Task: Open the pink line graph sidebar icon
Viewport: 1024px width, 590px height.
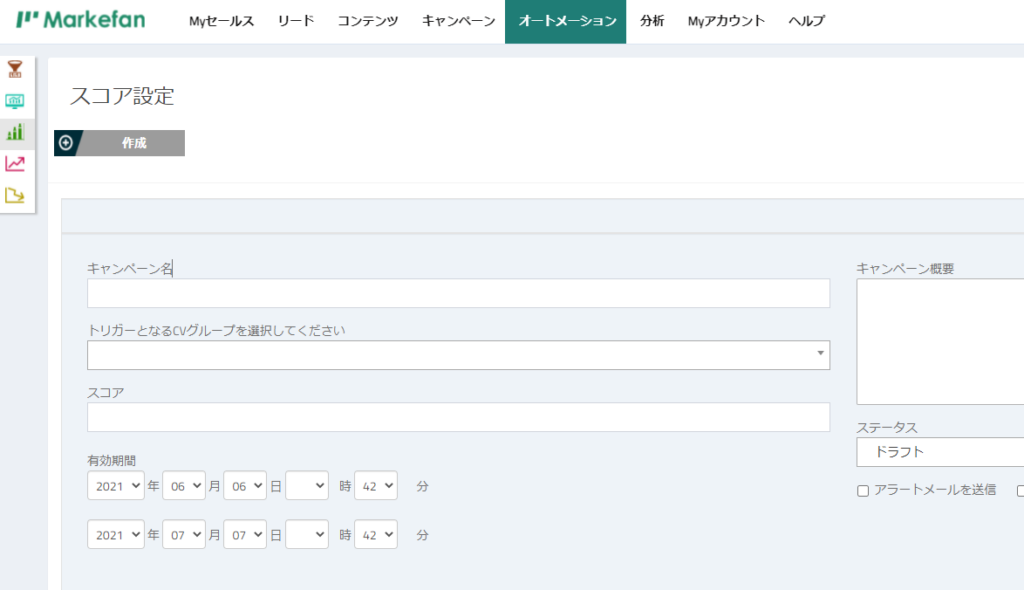Action: coord(15,163)
